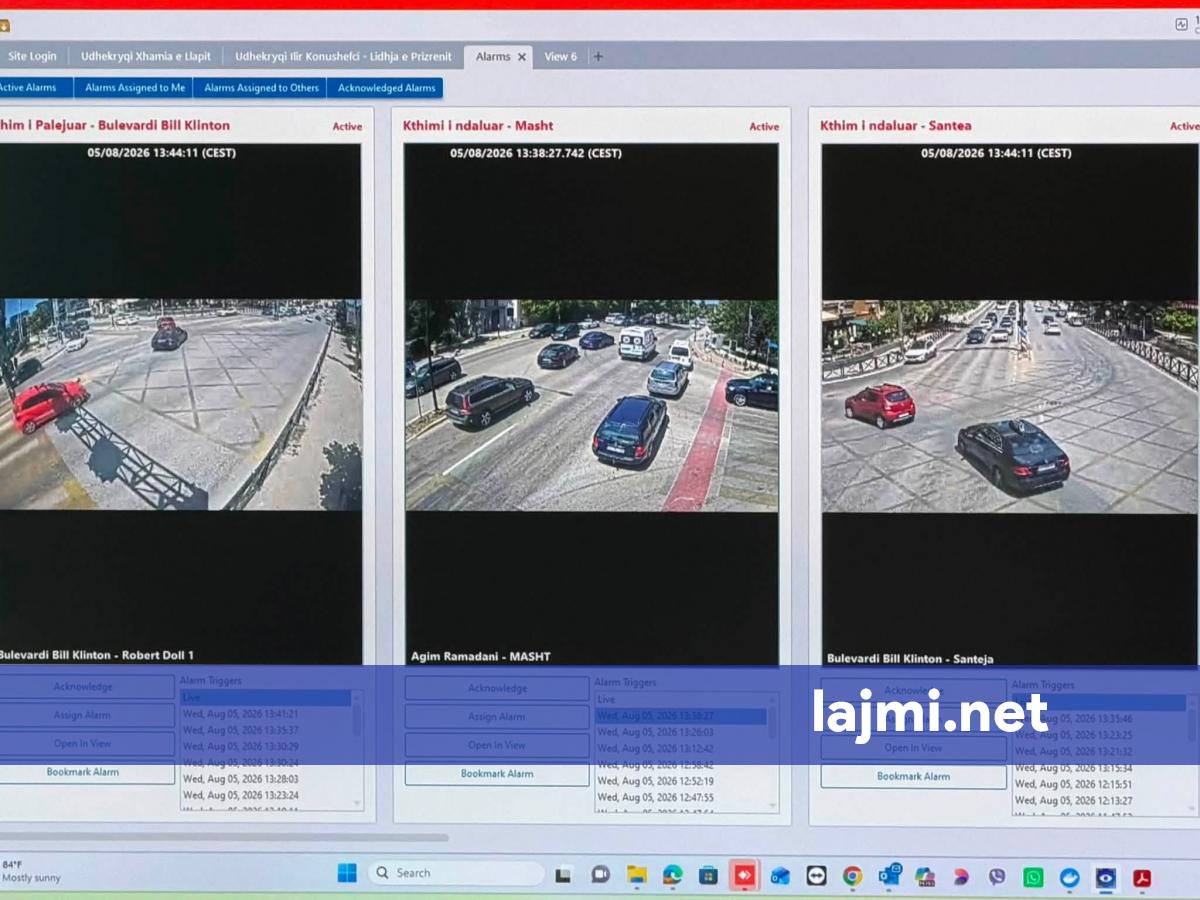The width and height of the screenshot is (1200, 900).
Task: Select trigger 13:28:03 in first alarm list
Action: (x=265, y=779)
